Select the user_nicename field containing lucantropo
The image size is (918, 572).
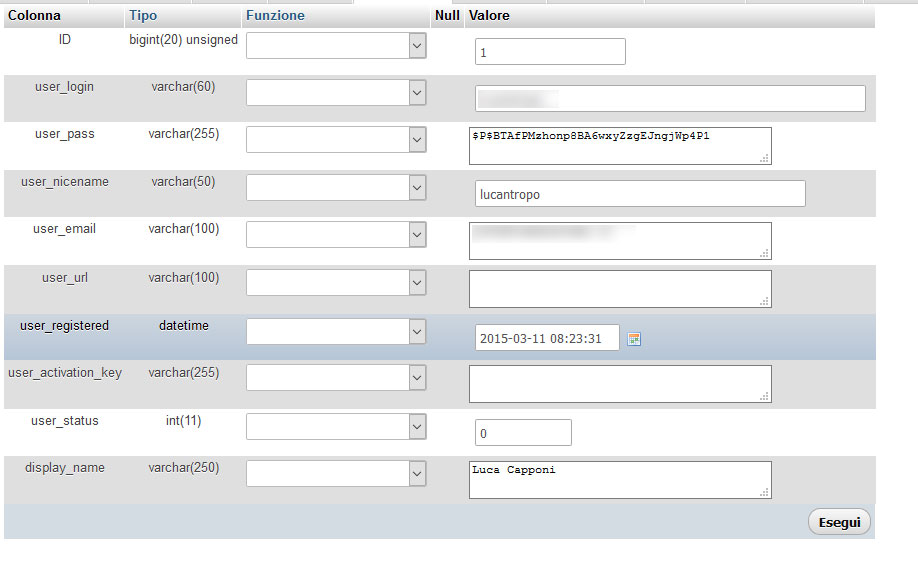point(640,194)
